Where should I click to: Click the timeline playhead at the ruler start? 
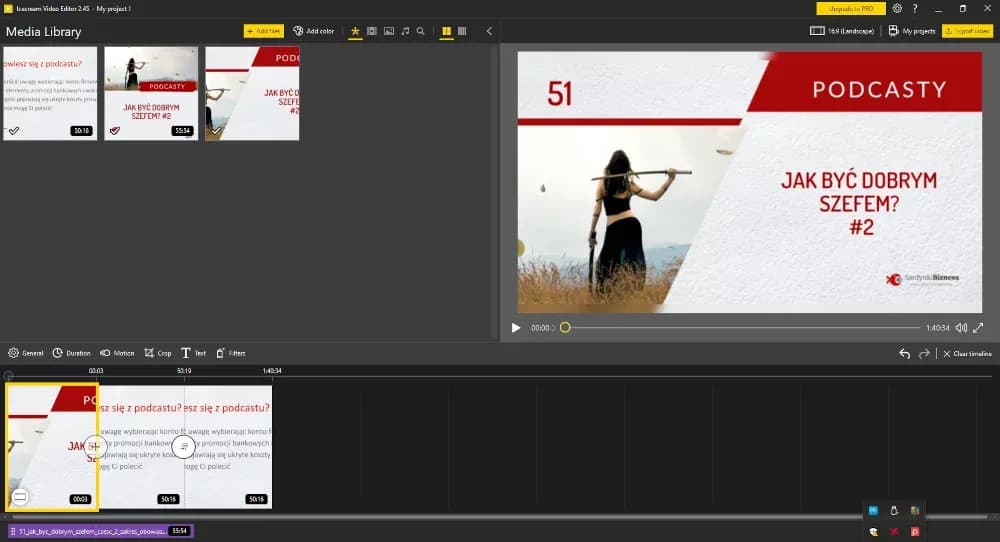tap(8, 376)
